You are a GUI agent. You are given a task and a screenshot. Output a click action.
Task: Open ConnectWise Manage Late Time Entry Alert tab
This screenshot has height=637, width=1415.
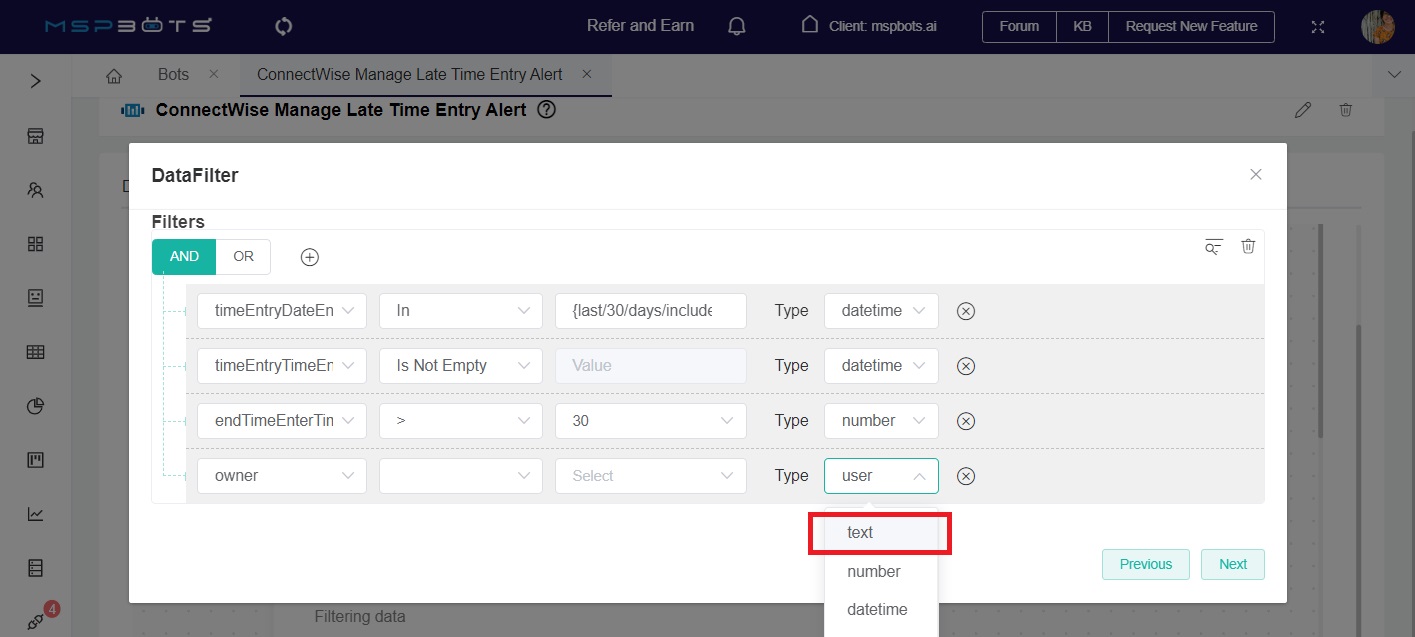[x=409, y=74]
